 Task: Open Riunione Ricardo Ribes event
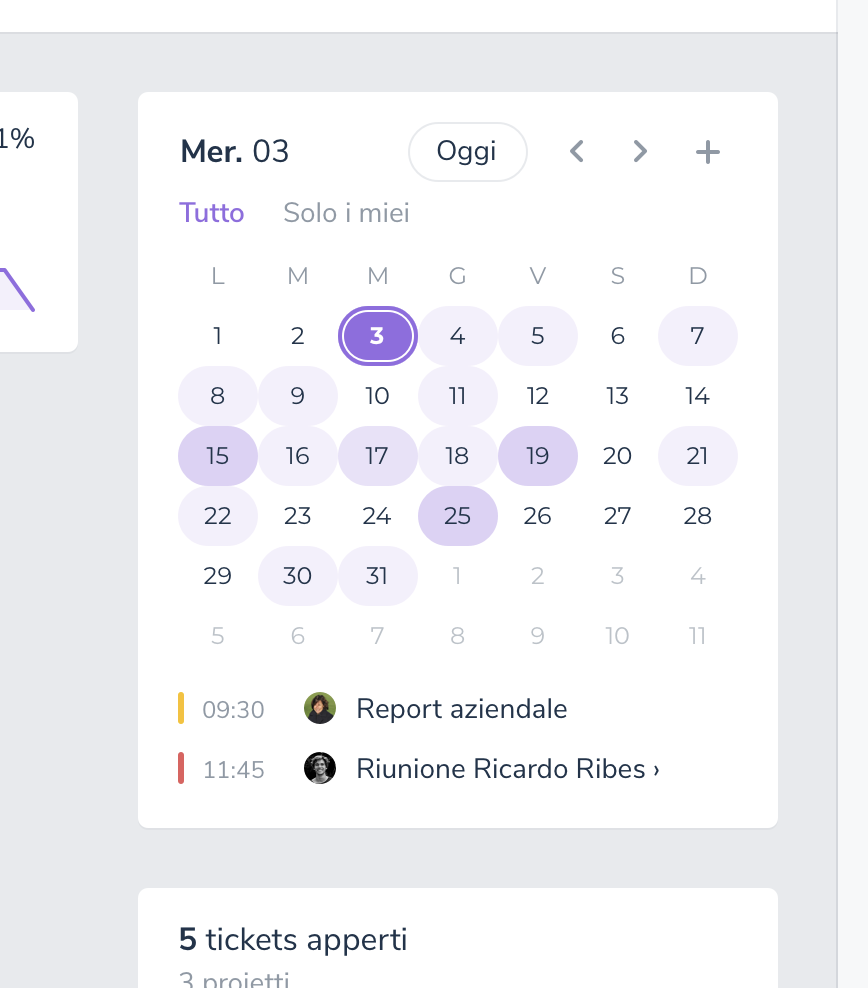[500, 769]
